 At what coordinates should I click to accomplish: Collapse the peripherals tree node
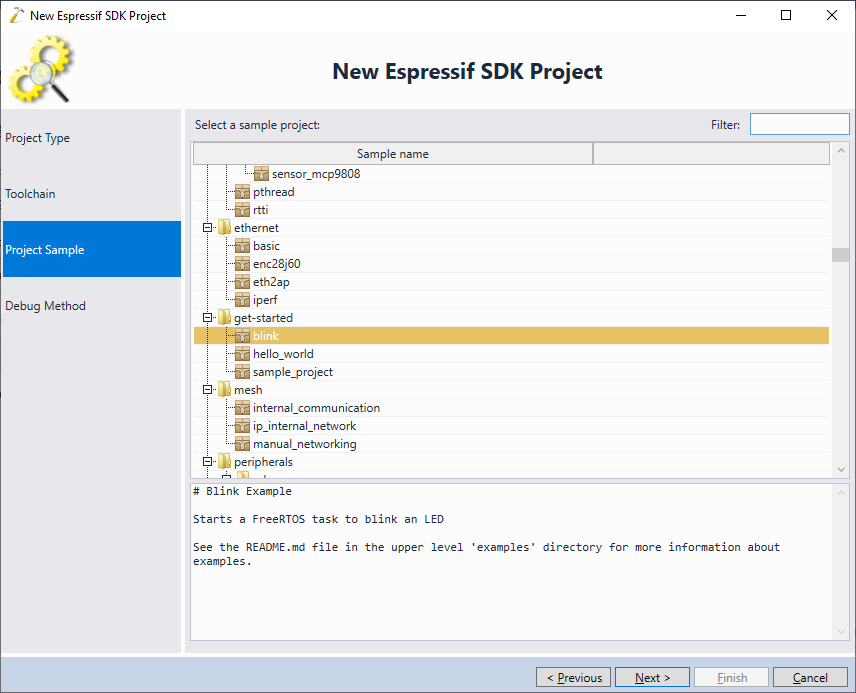207,462
